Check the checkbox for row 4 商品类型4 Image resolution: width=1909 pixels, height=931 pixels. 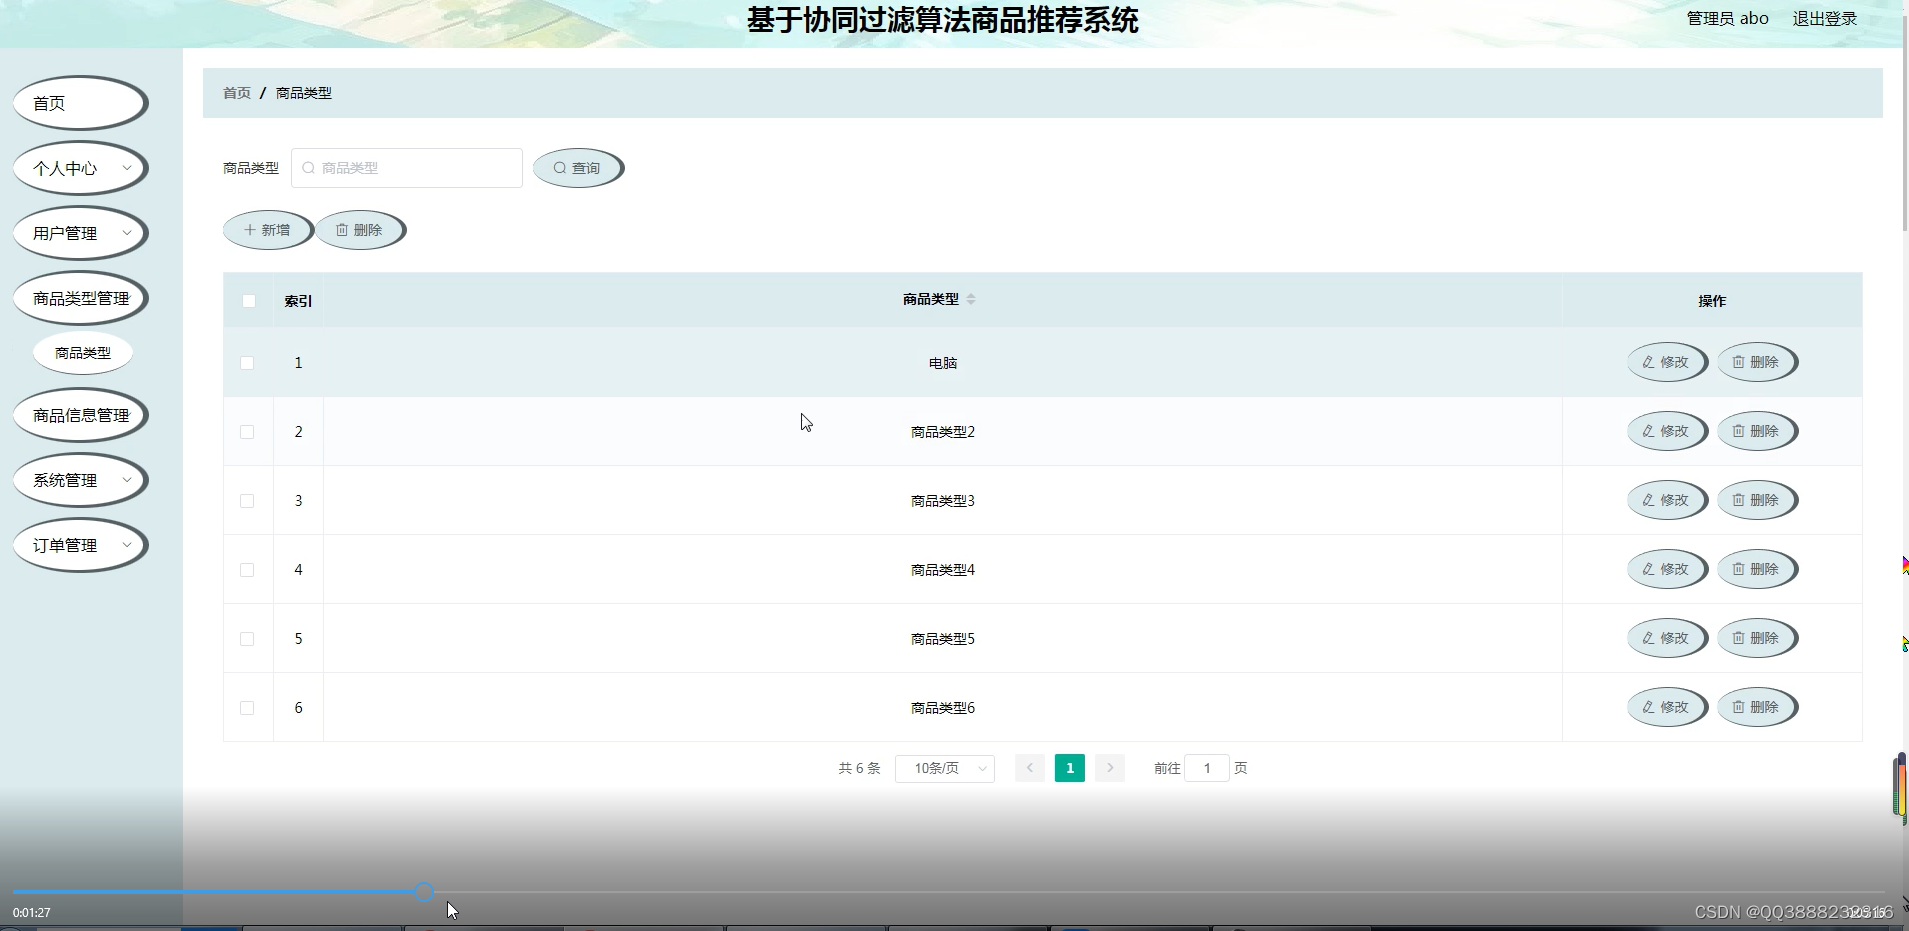coord(247,570)
